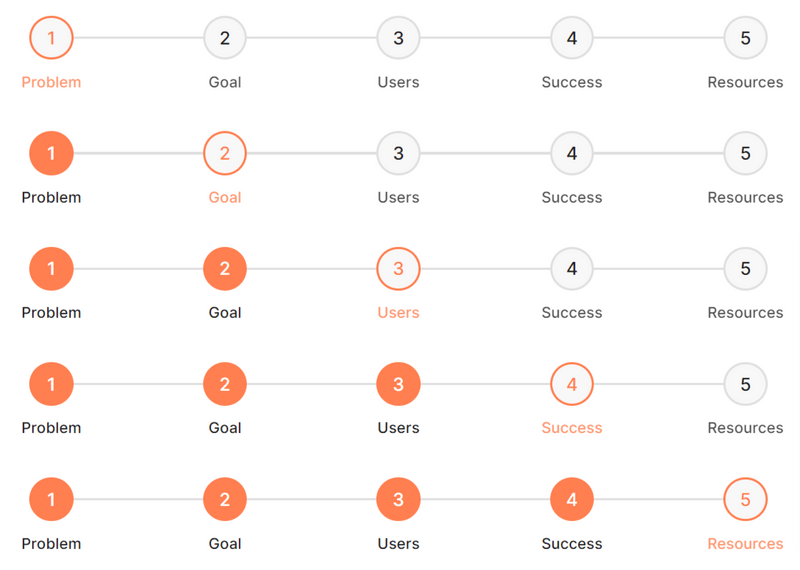
Task: Click gray step 4 in stepper with Users active
Action: [572, 269]
